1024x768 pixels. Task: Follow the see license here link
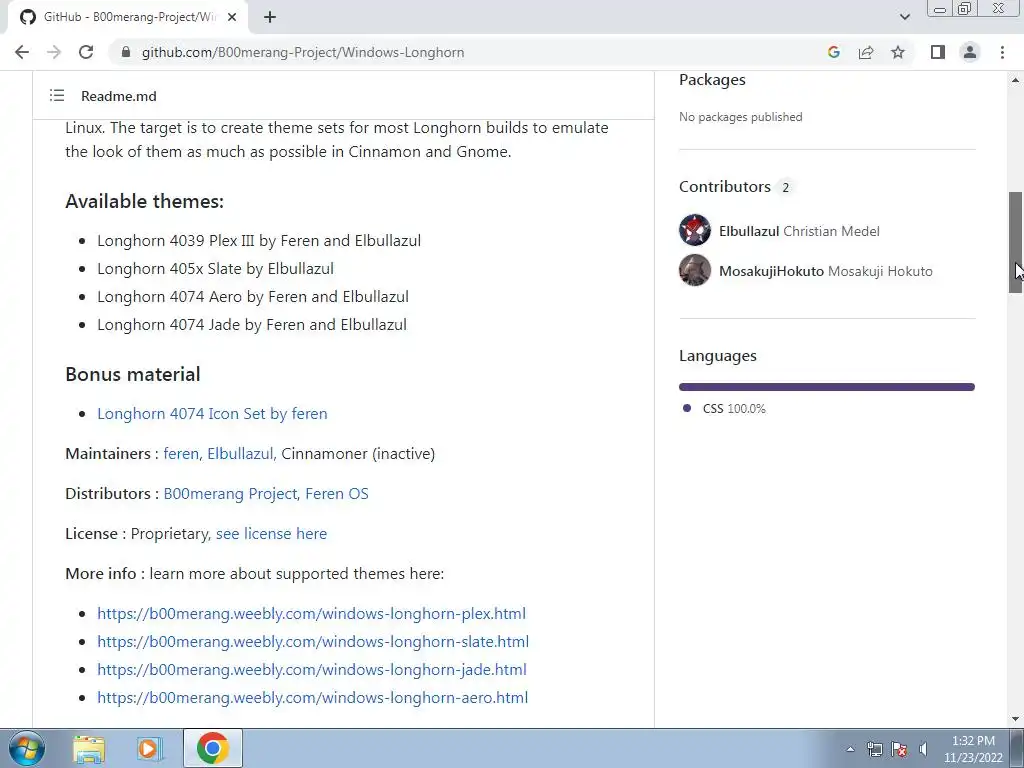coord(271,534)
